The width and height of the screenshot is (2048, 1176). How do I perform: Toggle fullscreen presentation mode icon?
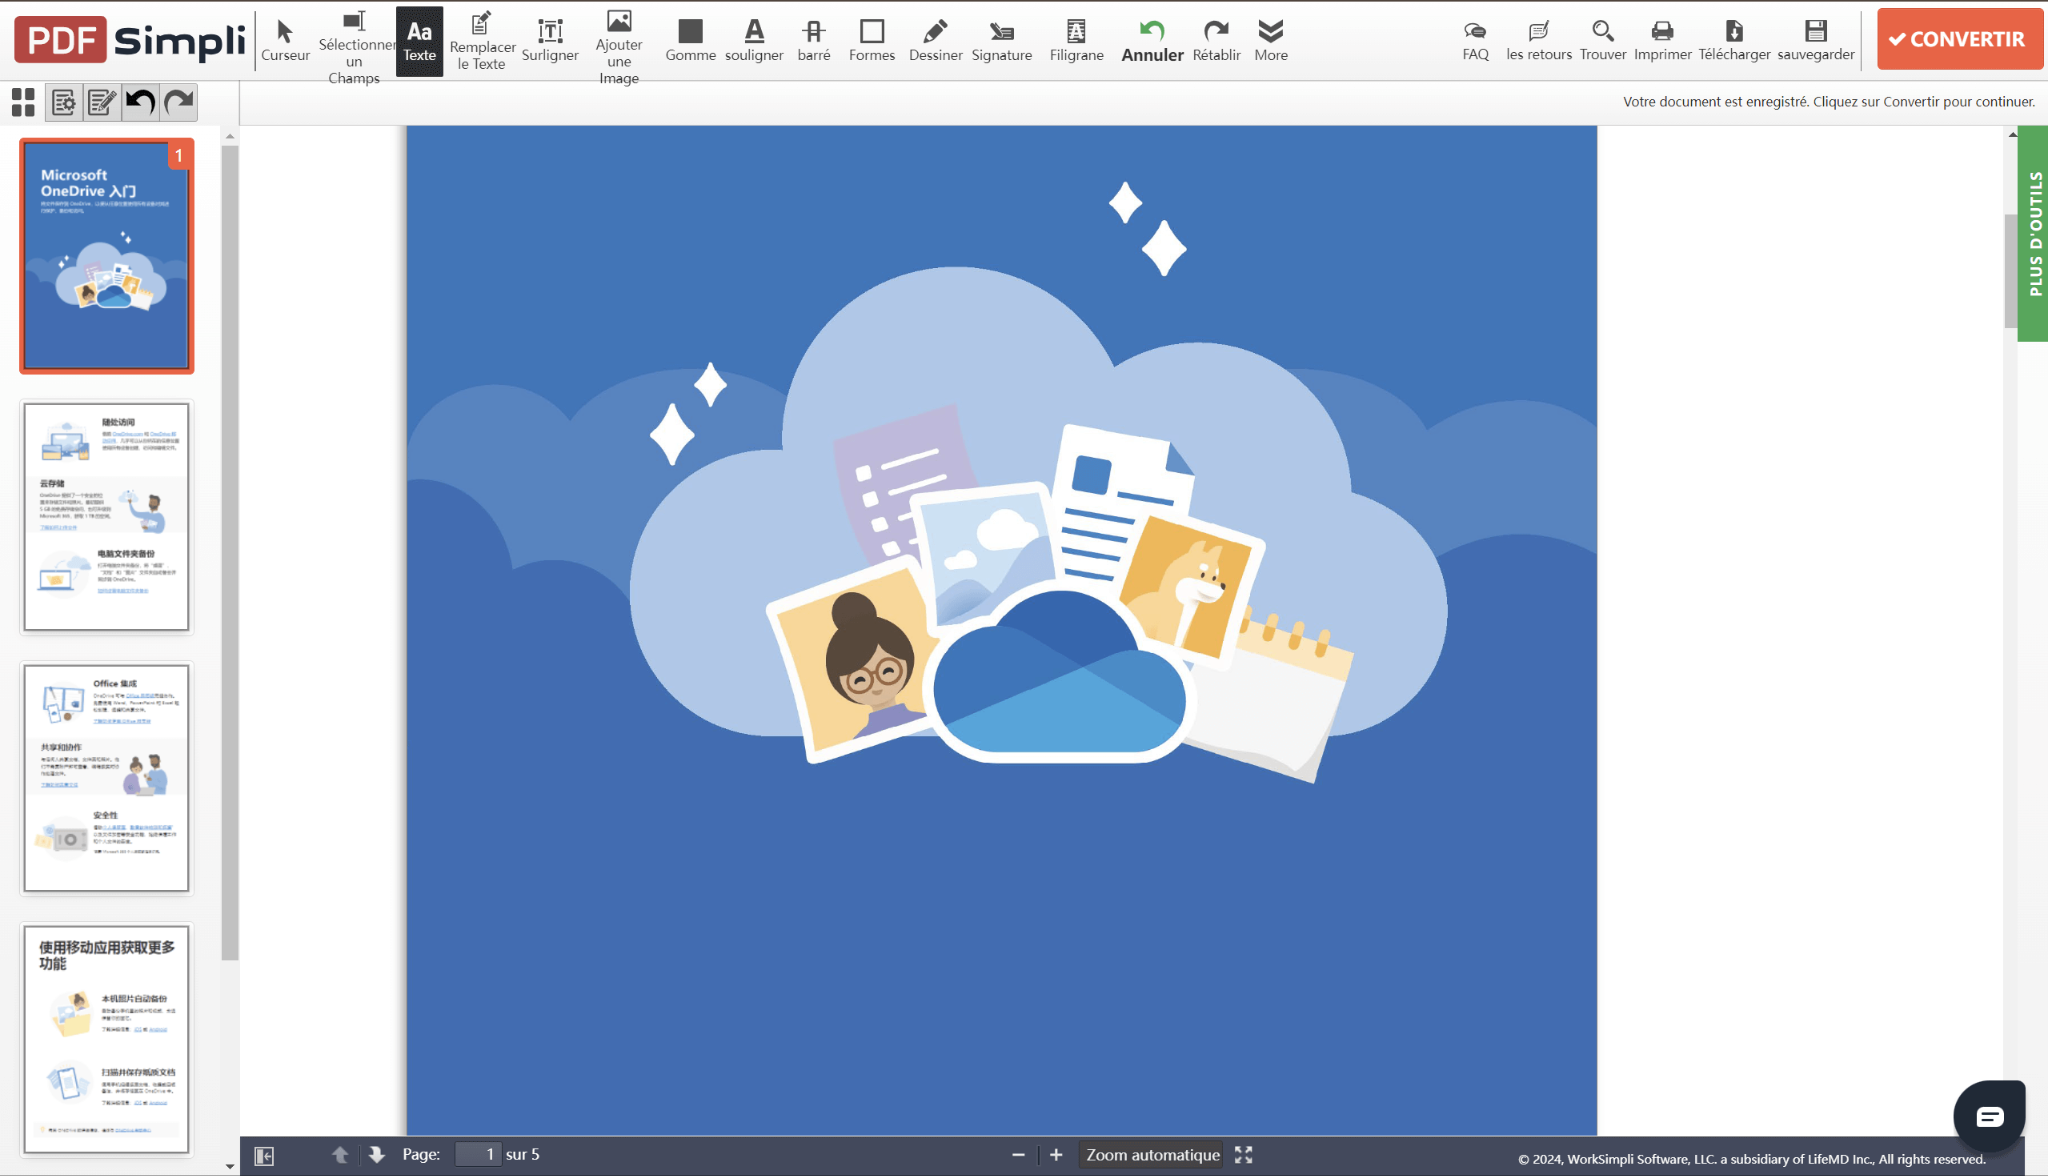point(1243,1155)
